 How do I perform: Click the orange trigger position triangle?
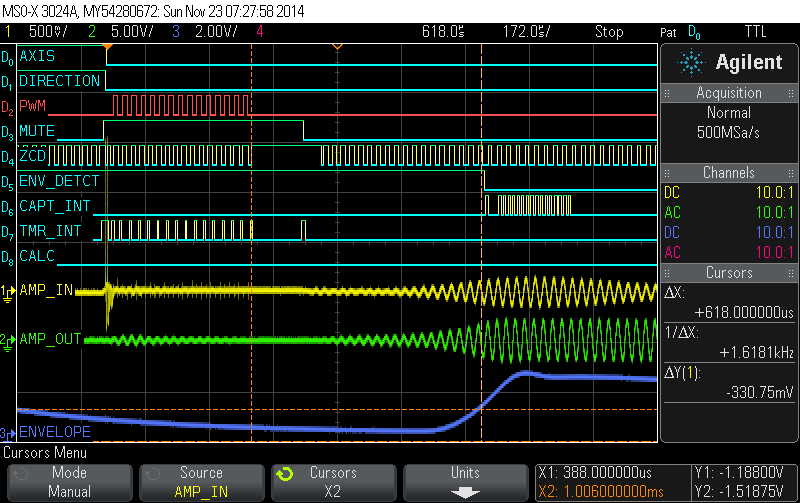109,47
